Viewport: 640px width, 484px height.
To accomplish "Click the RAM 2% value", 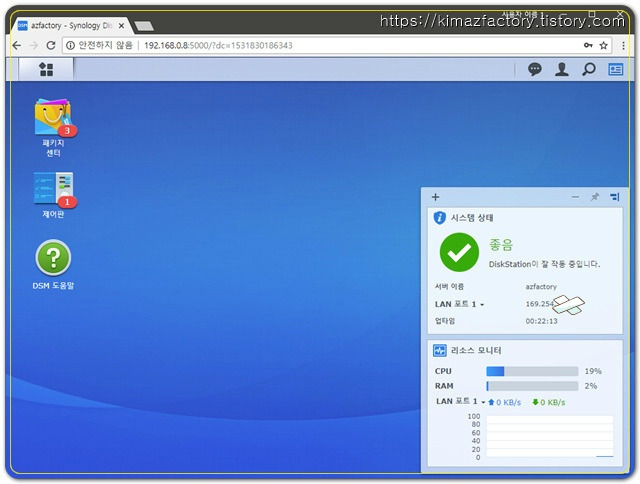I will pos(591,386).
